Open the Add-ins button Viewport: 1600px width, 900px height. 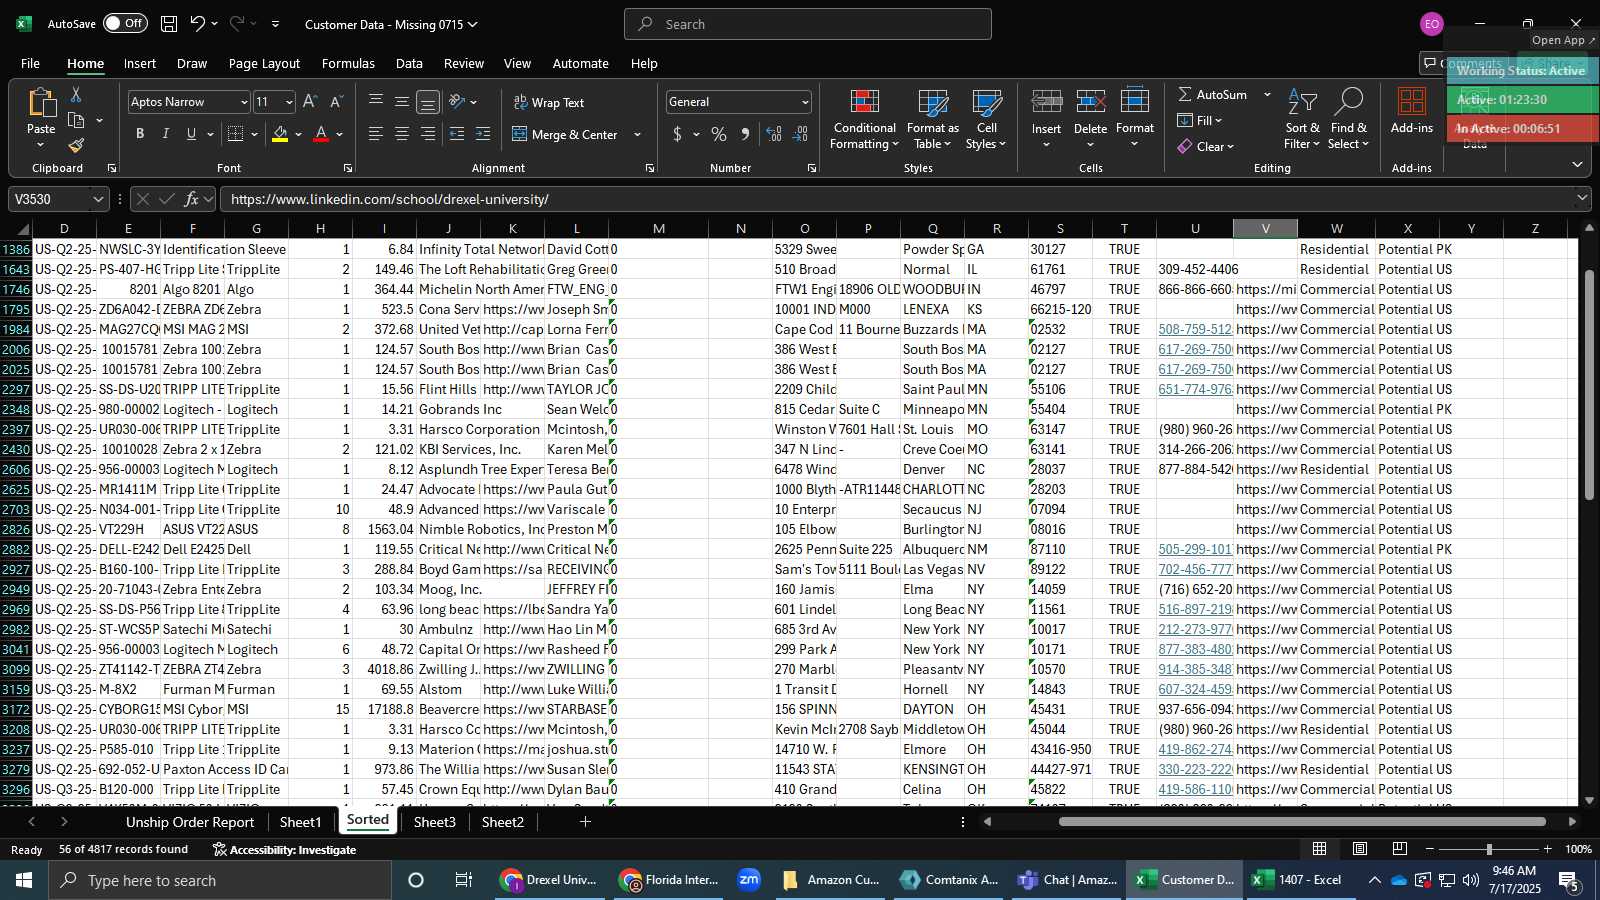pos(1411,111)
